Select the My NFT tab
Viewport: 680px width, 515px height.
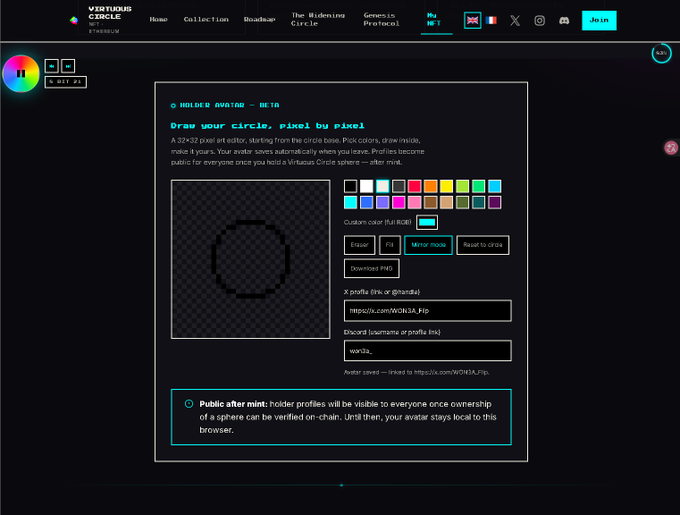coord(434,20)
